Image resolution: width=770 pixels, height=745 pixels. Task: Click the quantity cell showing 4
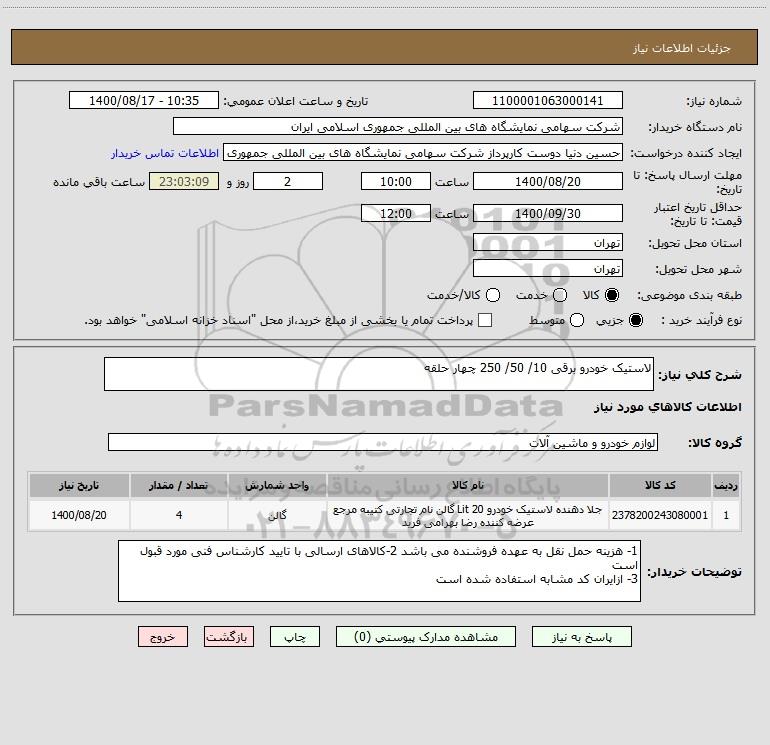pos(179,515)
